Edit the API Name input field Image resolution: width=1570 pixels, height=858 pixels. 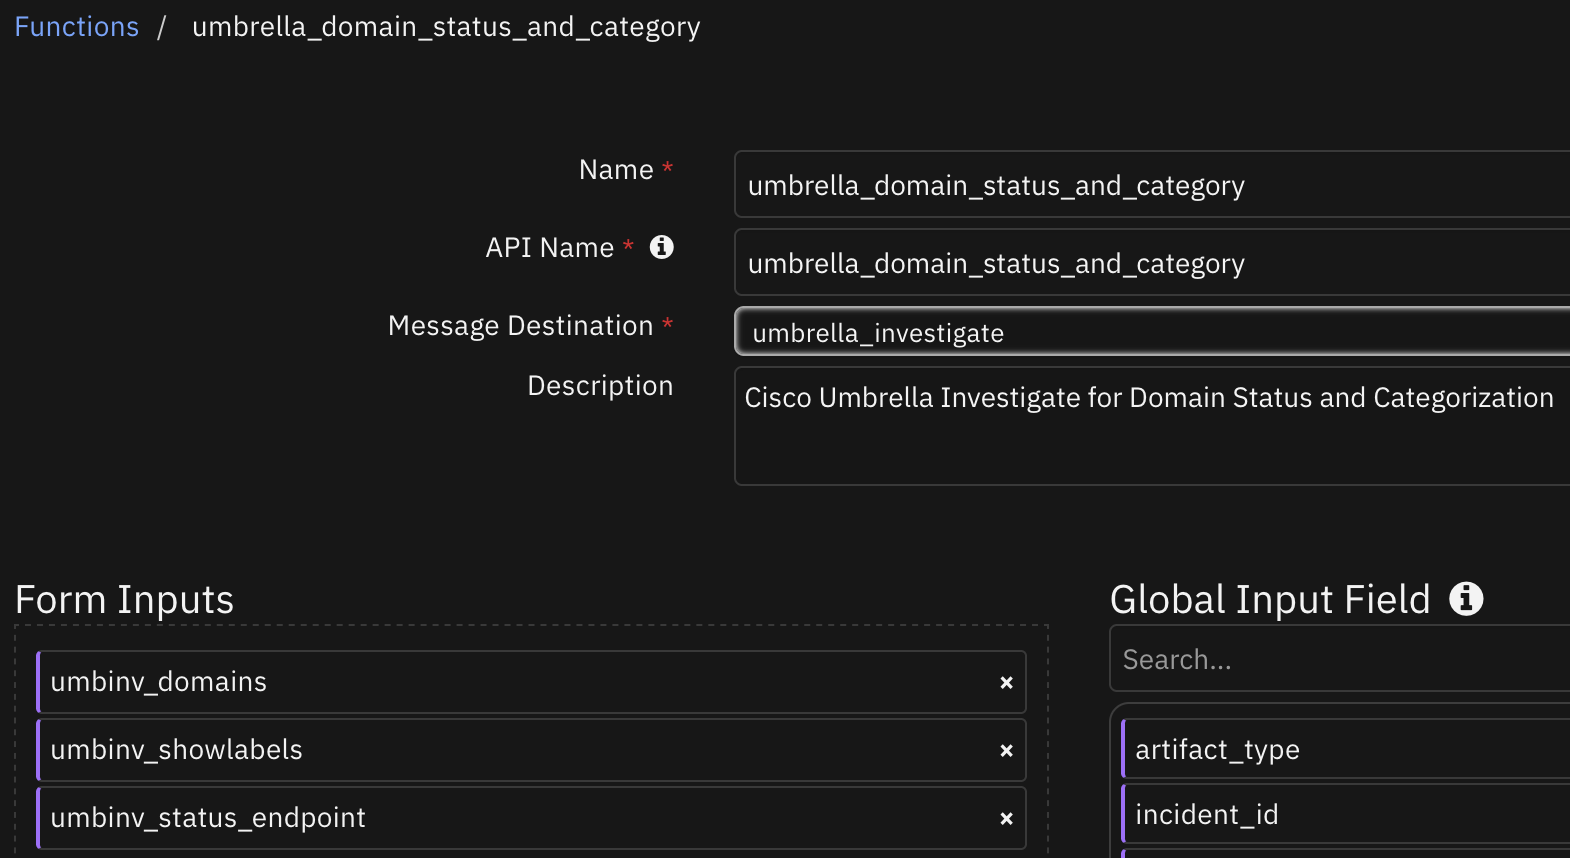(x=1152, y=262)
